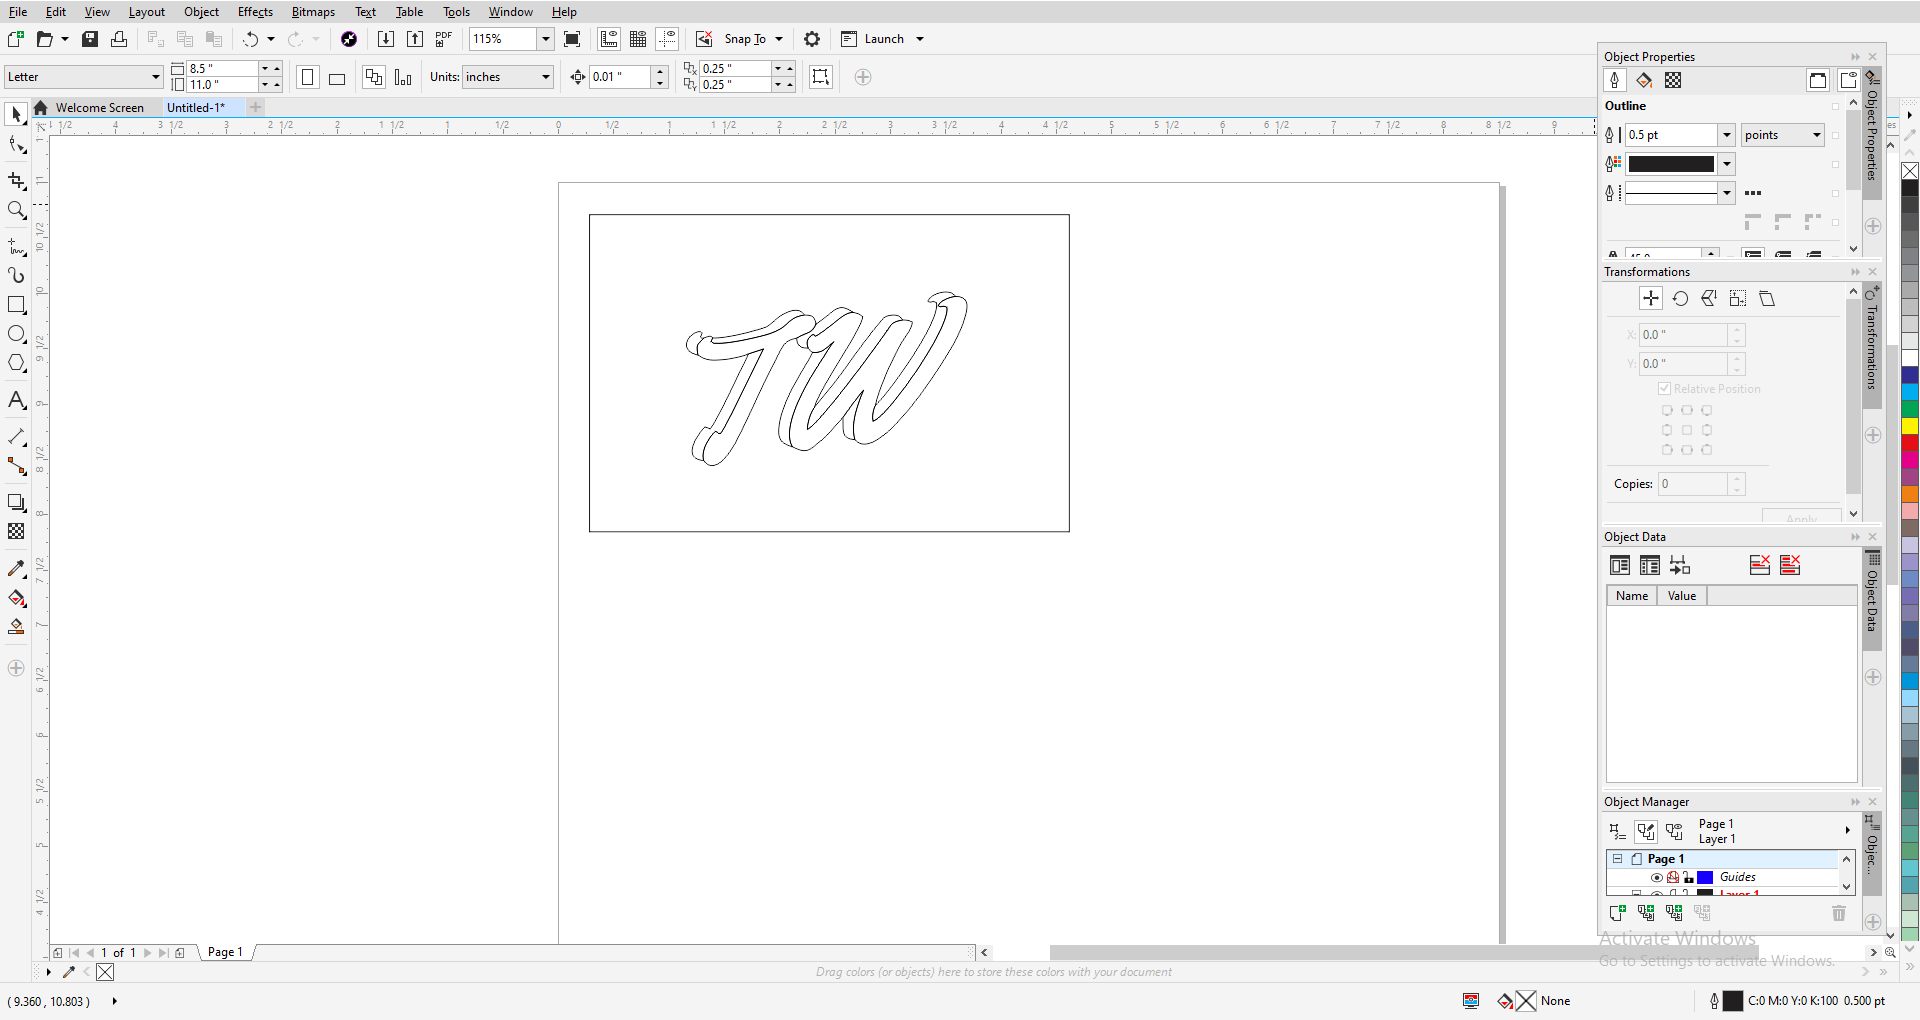
Task: Click Launch button in toolbar
Action: coord(873,39)
